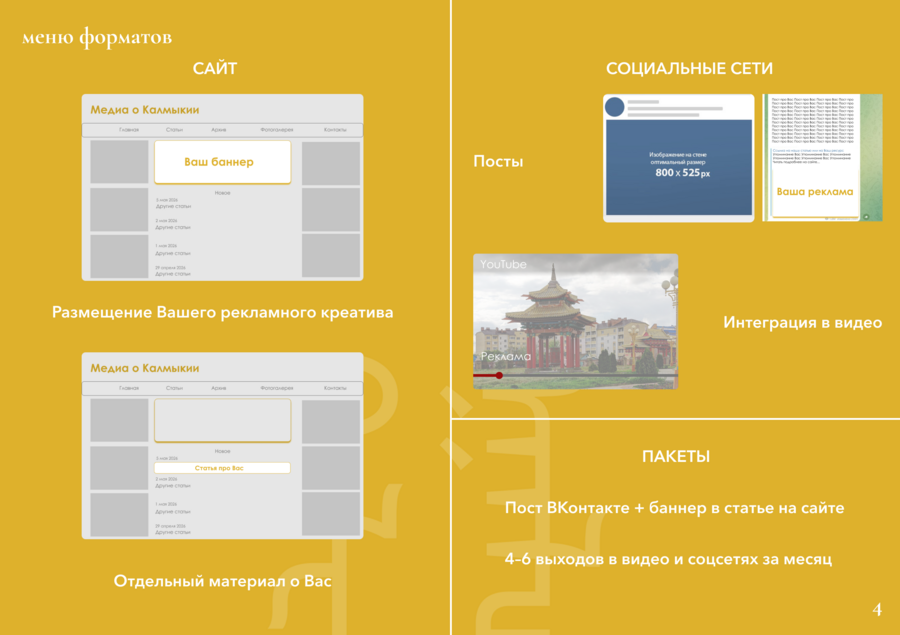Open the YouTube pagoda video thumbnail
Image resolution: width=900 pixels, height=635 pixels.
(x=576, y=322)
